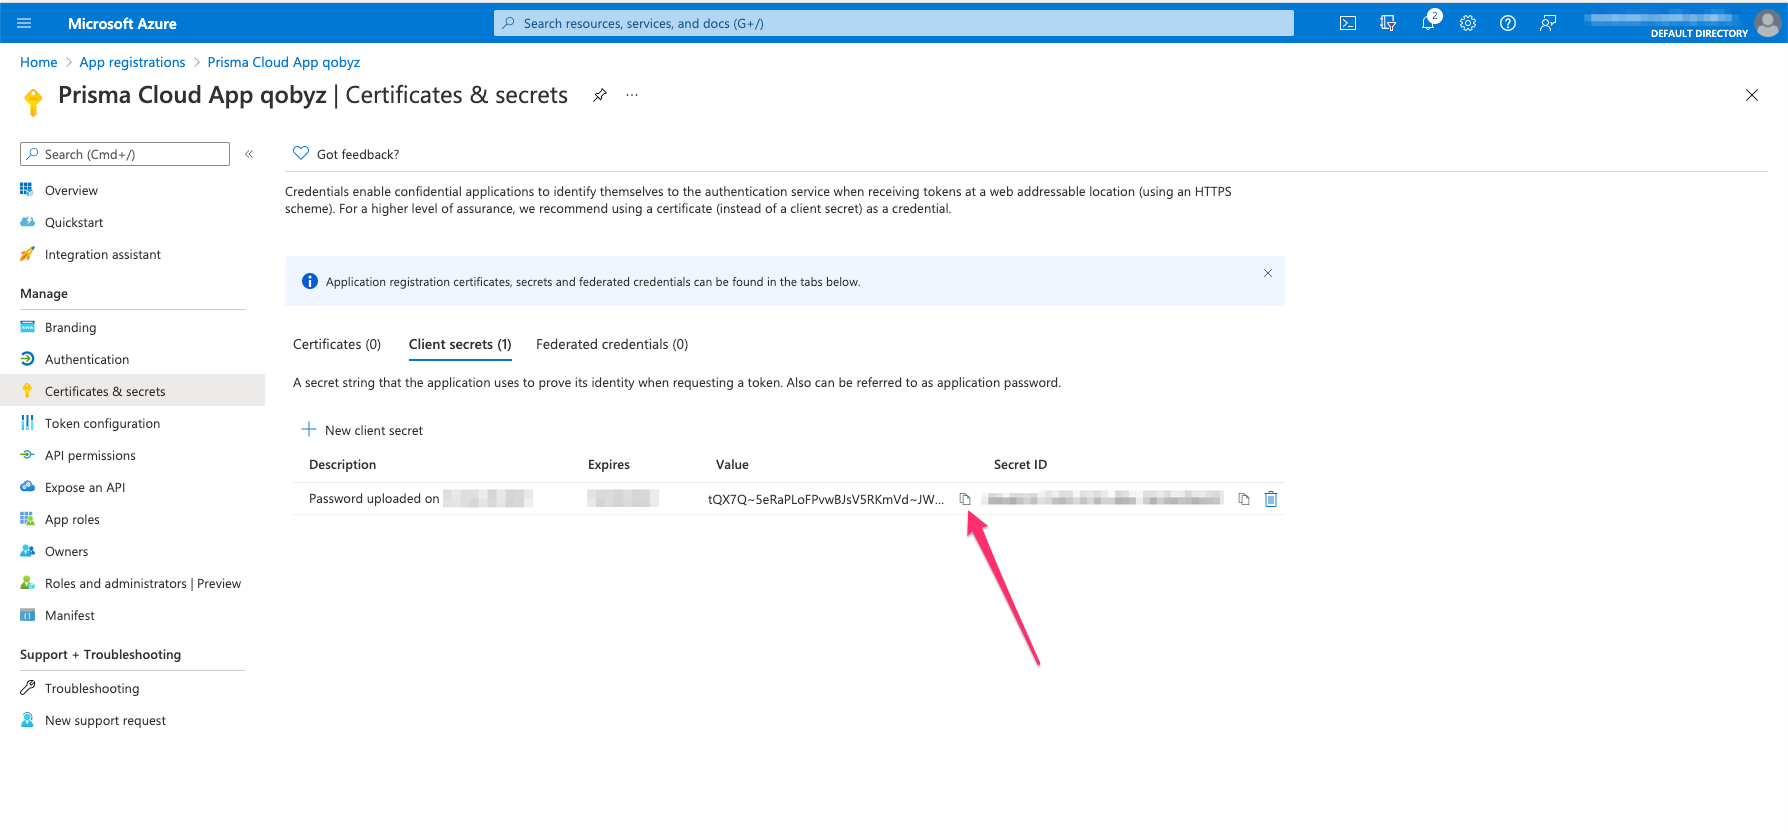
Task: Click the blue info icon in the banner
Action: (310, 281)
